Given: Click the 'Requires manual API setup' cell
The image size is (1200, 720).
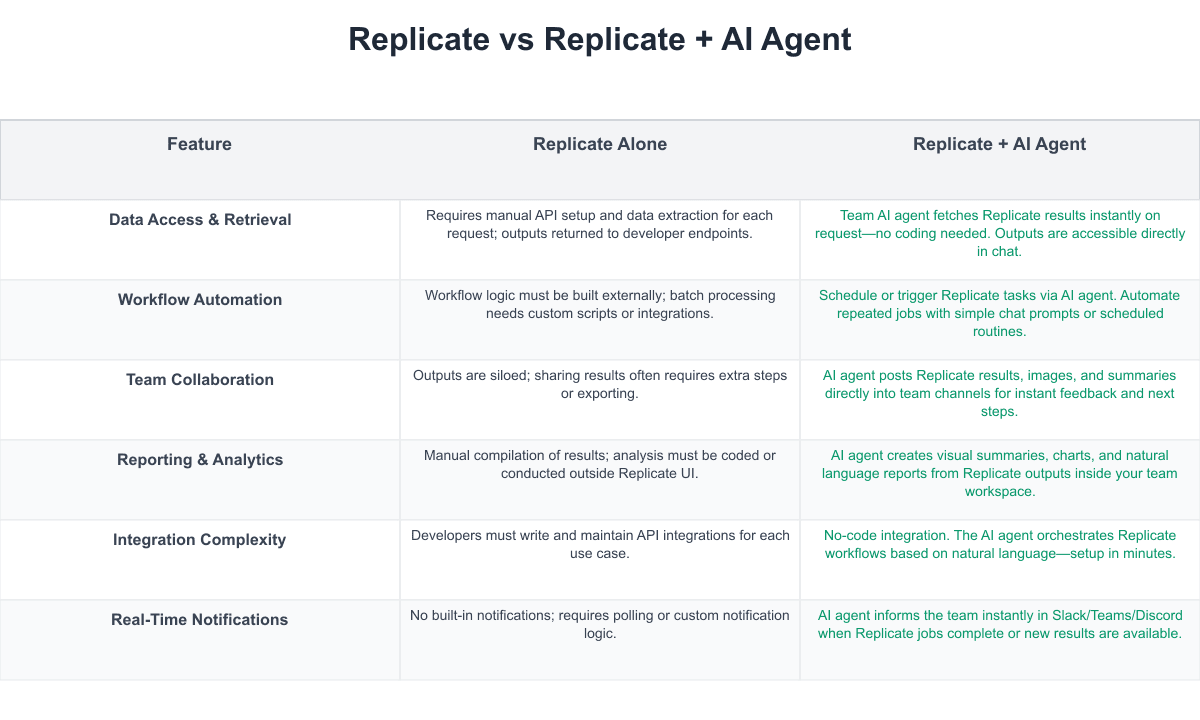Looking at the screenshot, I should pyautogui.click(x=600, y=224).
